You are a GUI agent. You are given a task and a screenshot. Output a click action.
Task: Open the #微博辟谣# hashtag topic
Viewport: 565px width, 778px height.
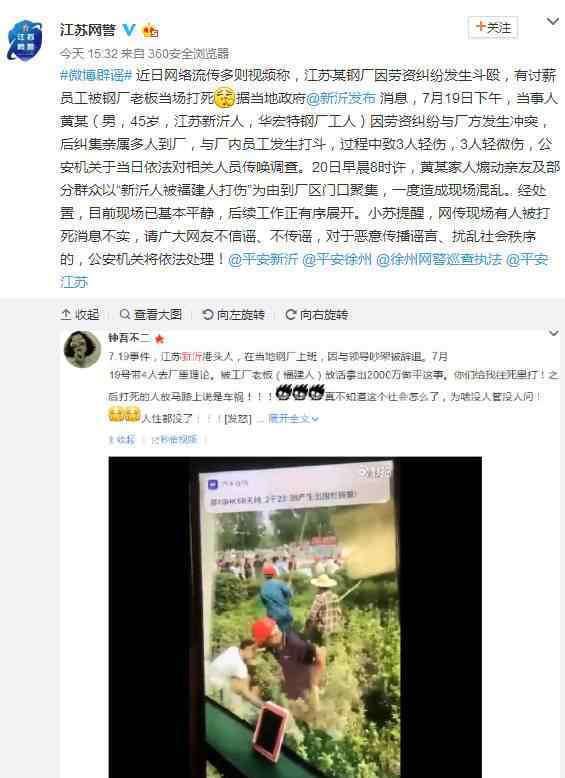pos(96,75)
